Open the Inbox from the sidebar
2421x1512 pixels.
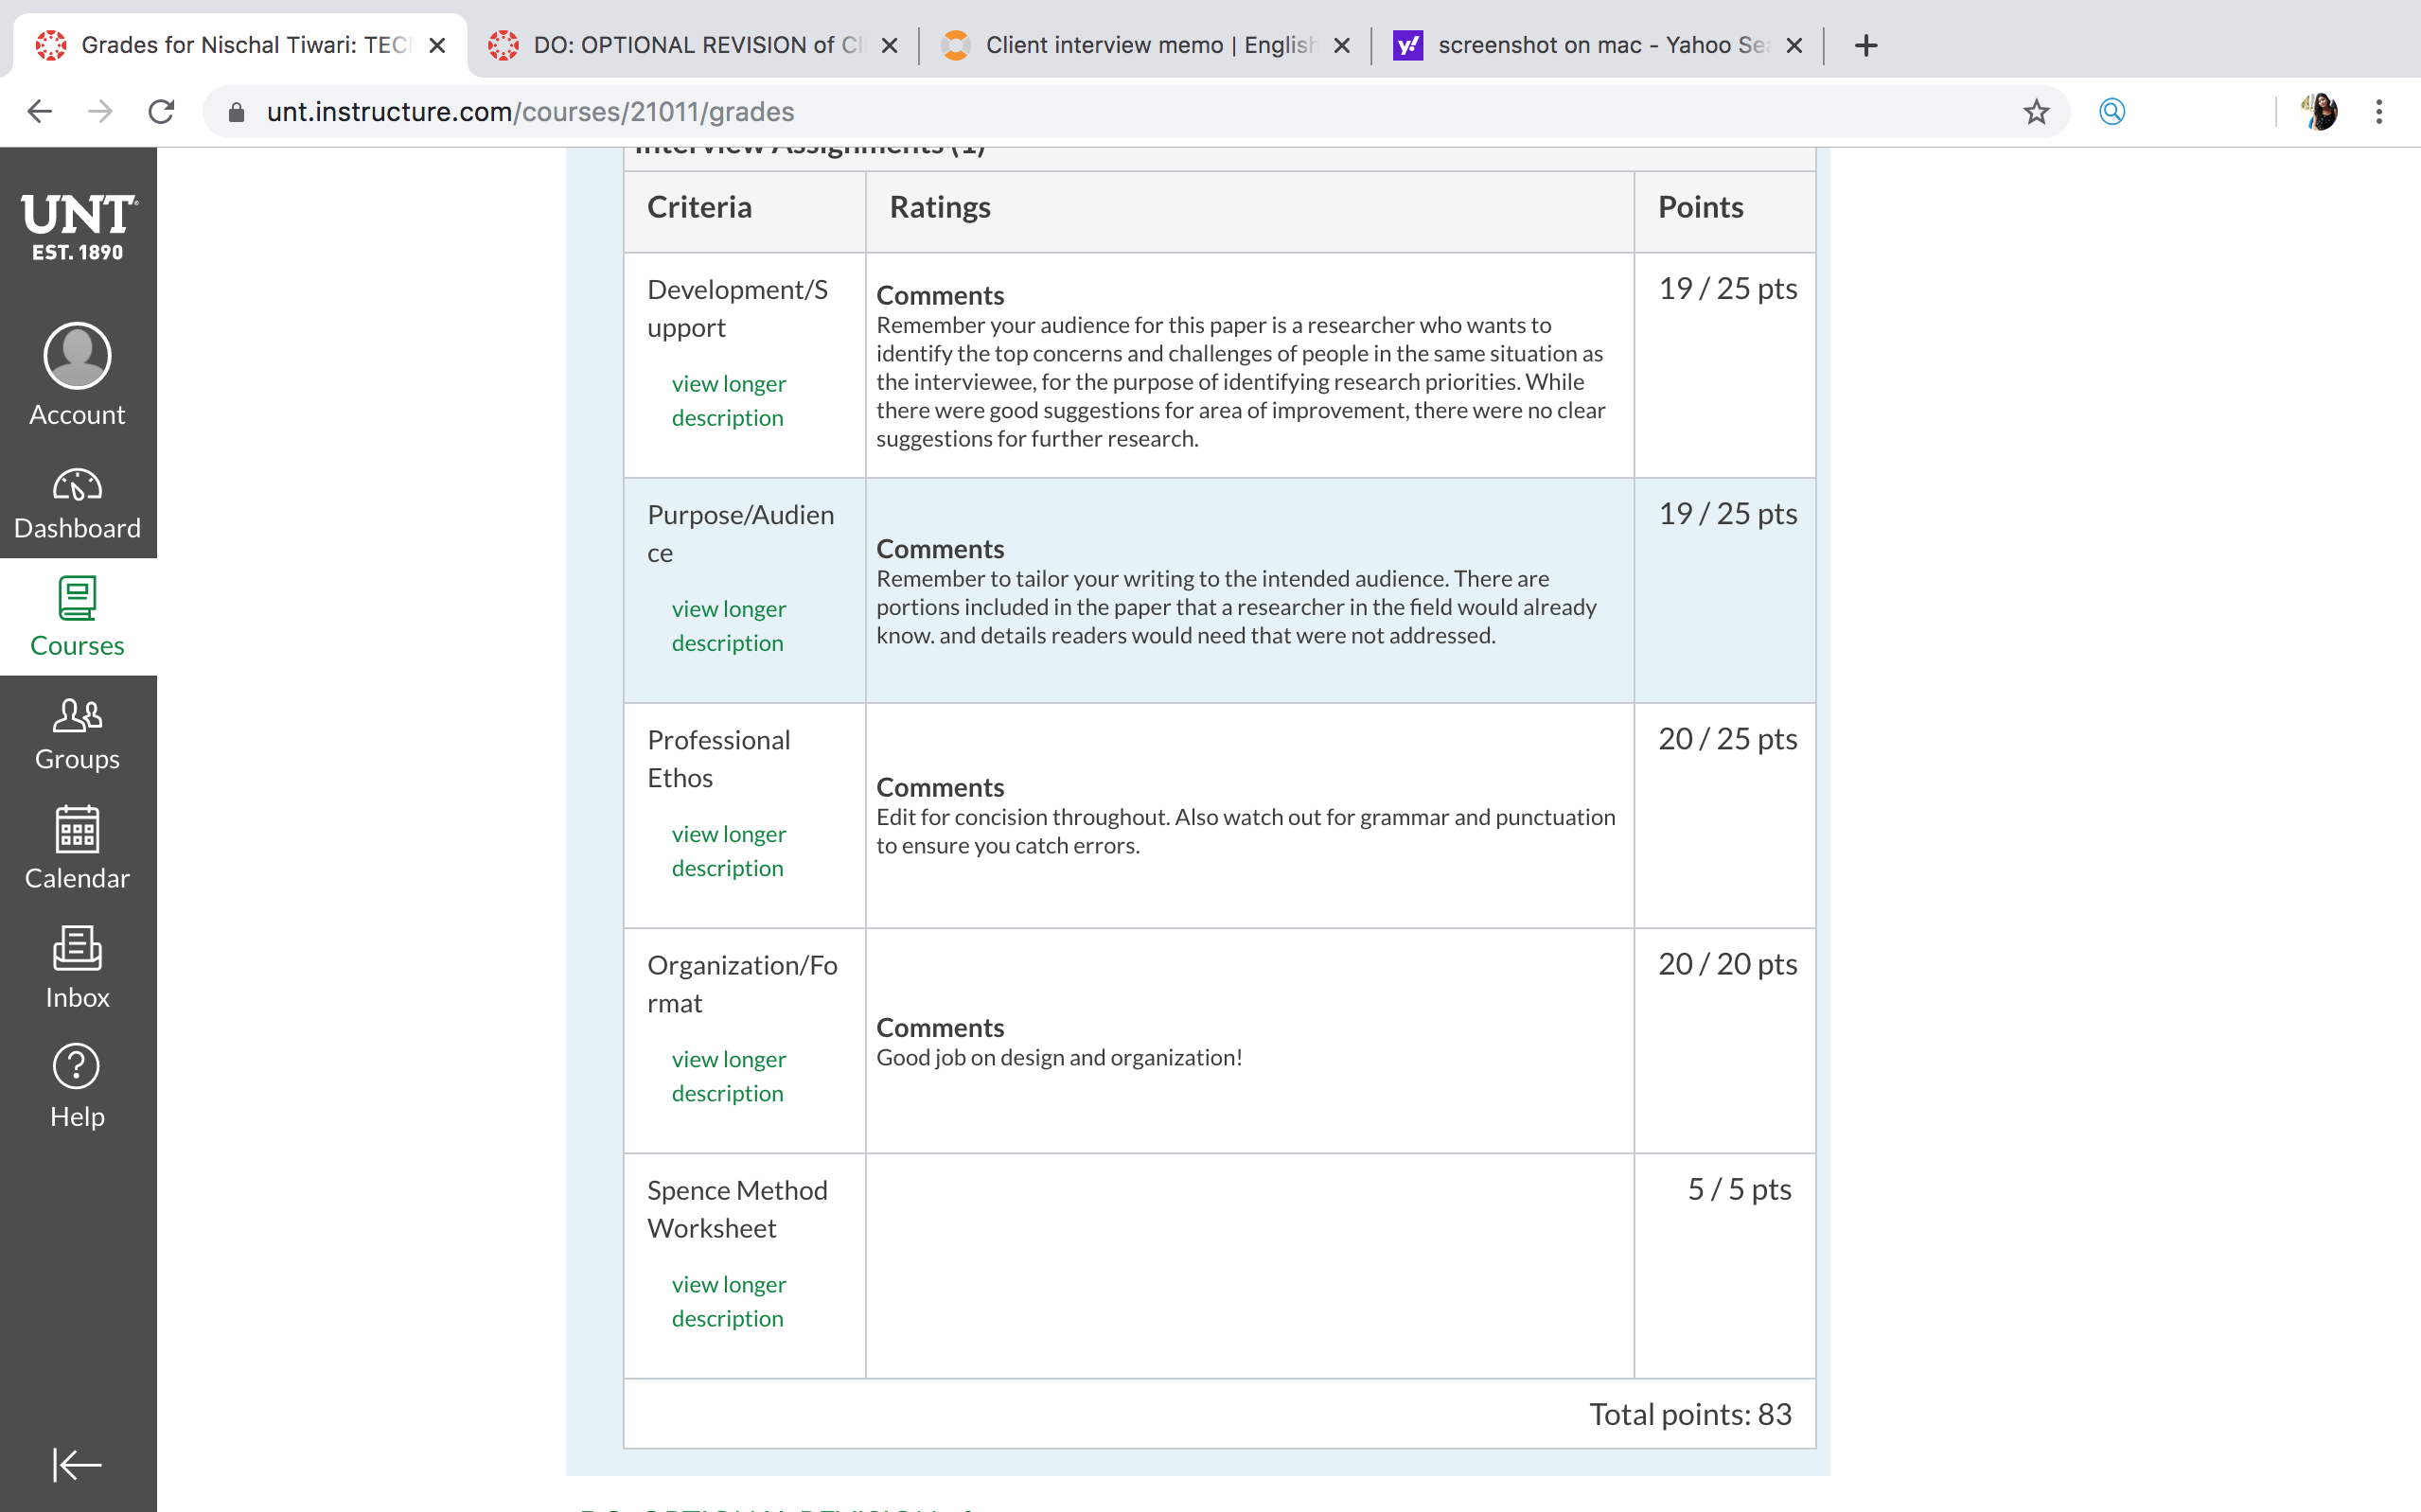(x=77, y=968)
